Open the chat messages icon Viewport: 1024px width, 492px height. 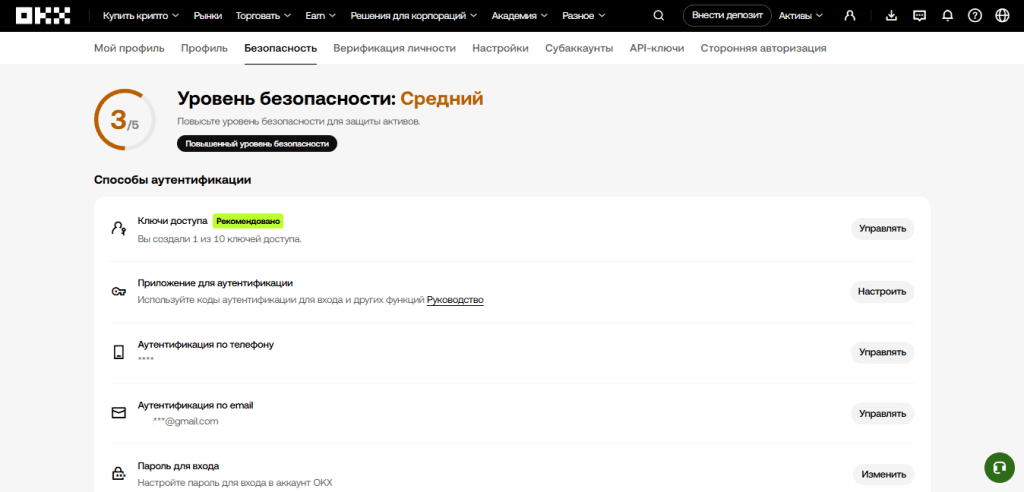920,16
